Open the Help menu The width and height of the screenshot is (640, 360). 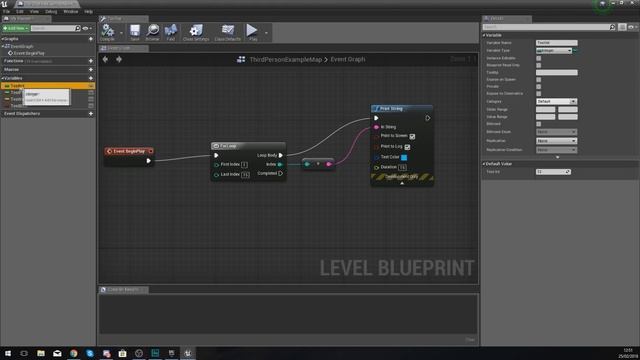click(89, 11)
